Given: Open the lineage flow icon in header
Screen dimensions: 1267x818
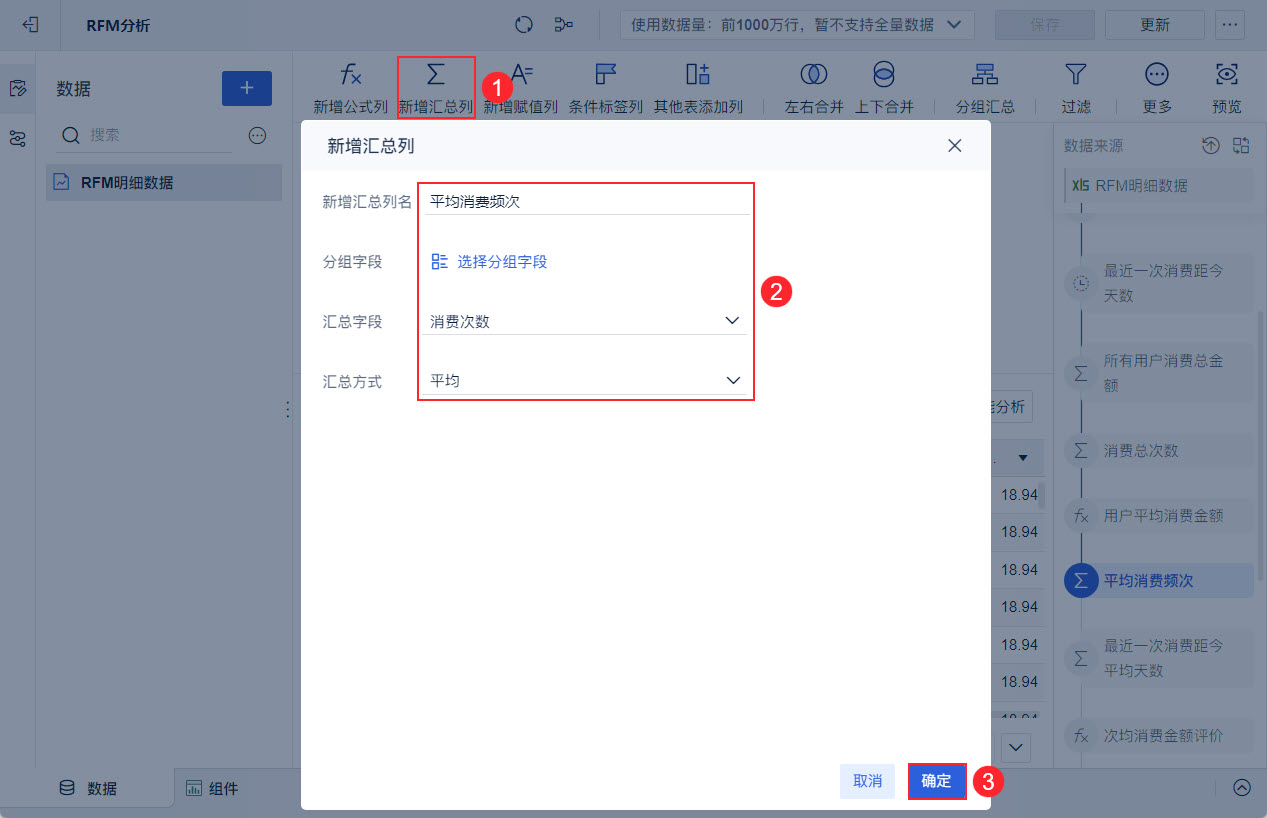Looking at the screenshot, I should pos(564,25).
